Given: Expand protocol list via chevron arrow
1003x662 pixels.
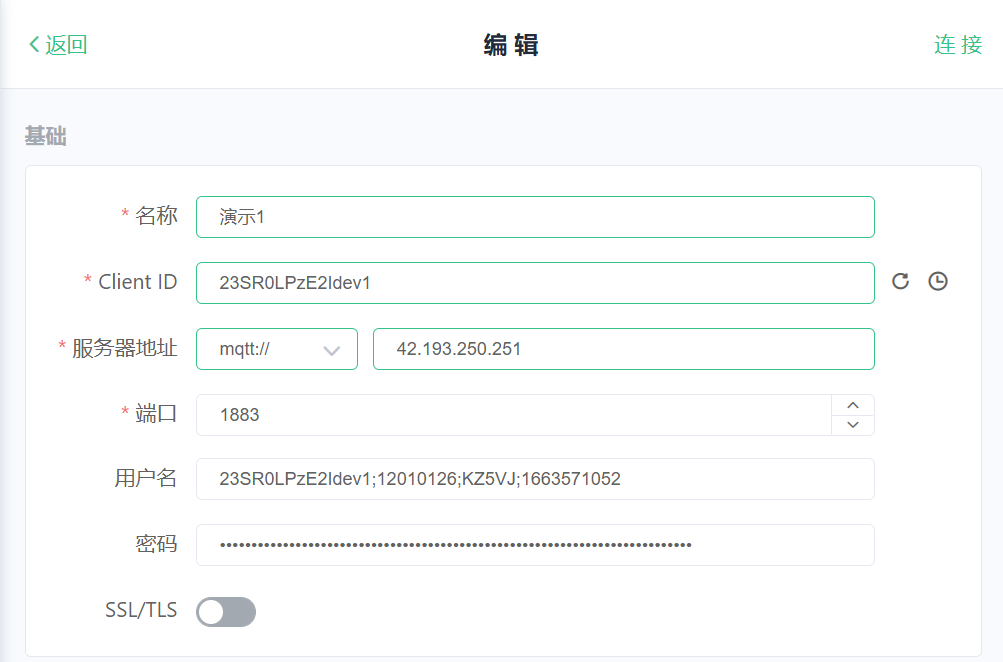Looking at the screenshot, I should click(332, 350).
